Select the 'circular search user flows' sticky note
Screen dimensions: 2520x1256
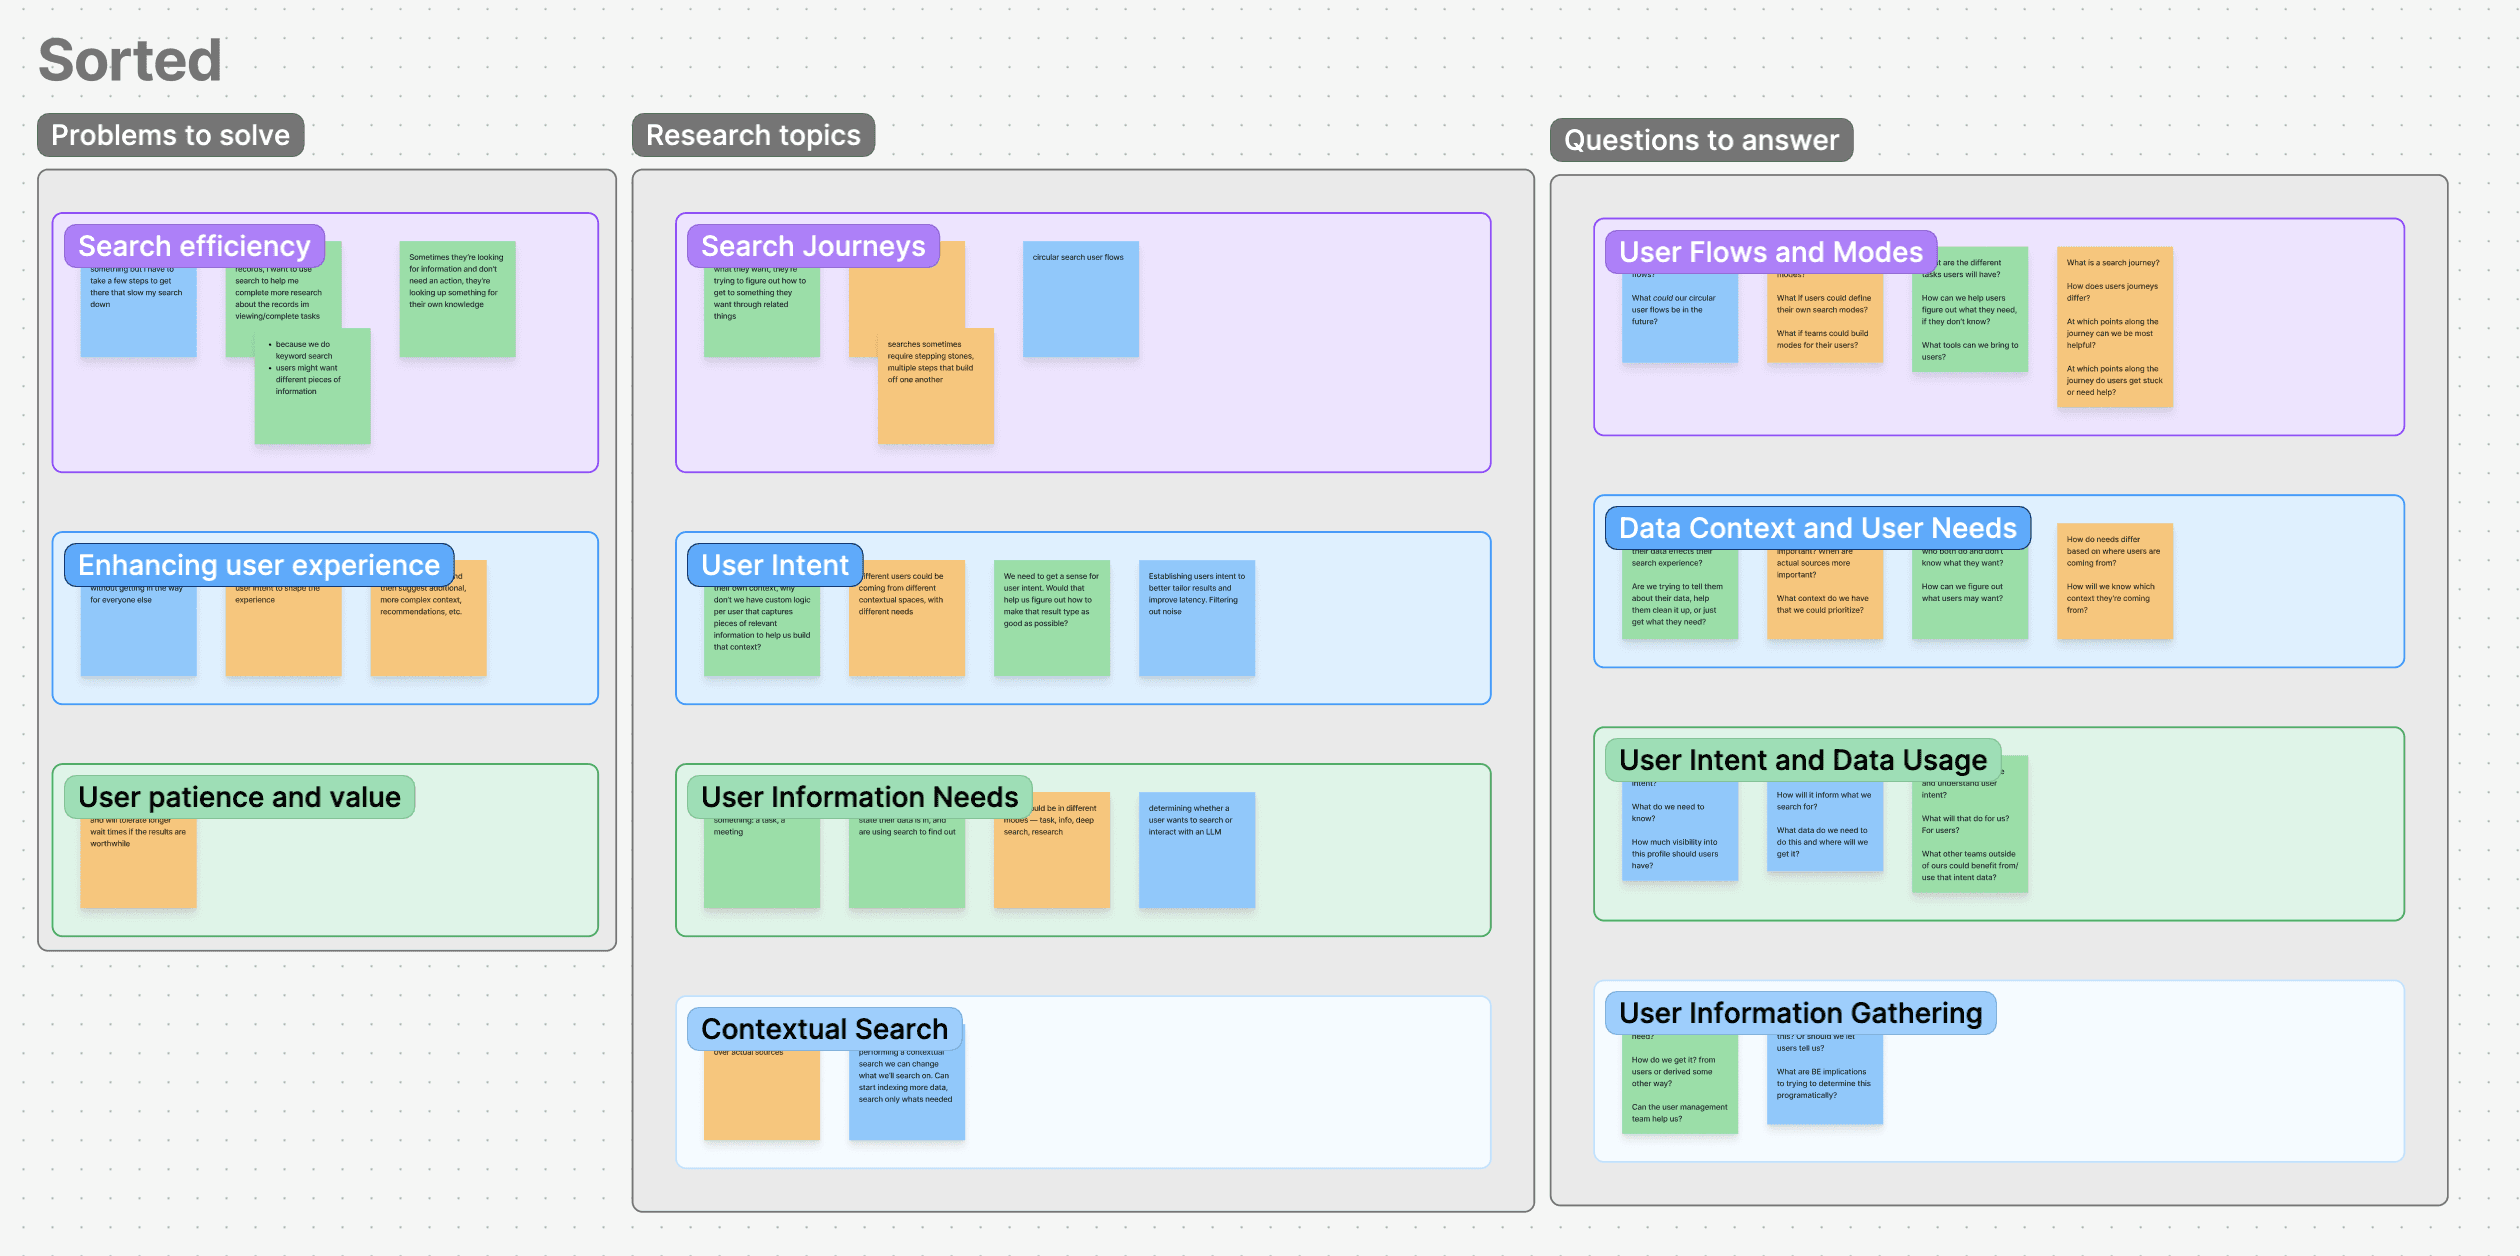point(1080,300)
